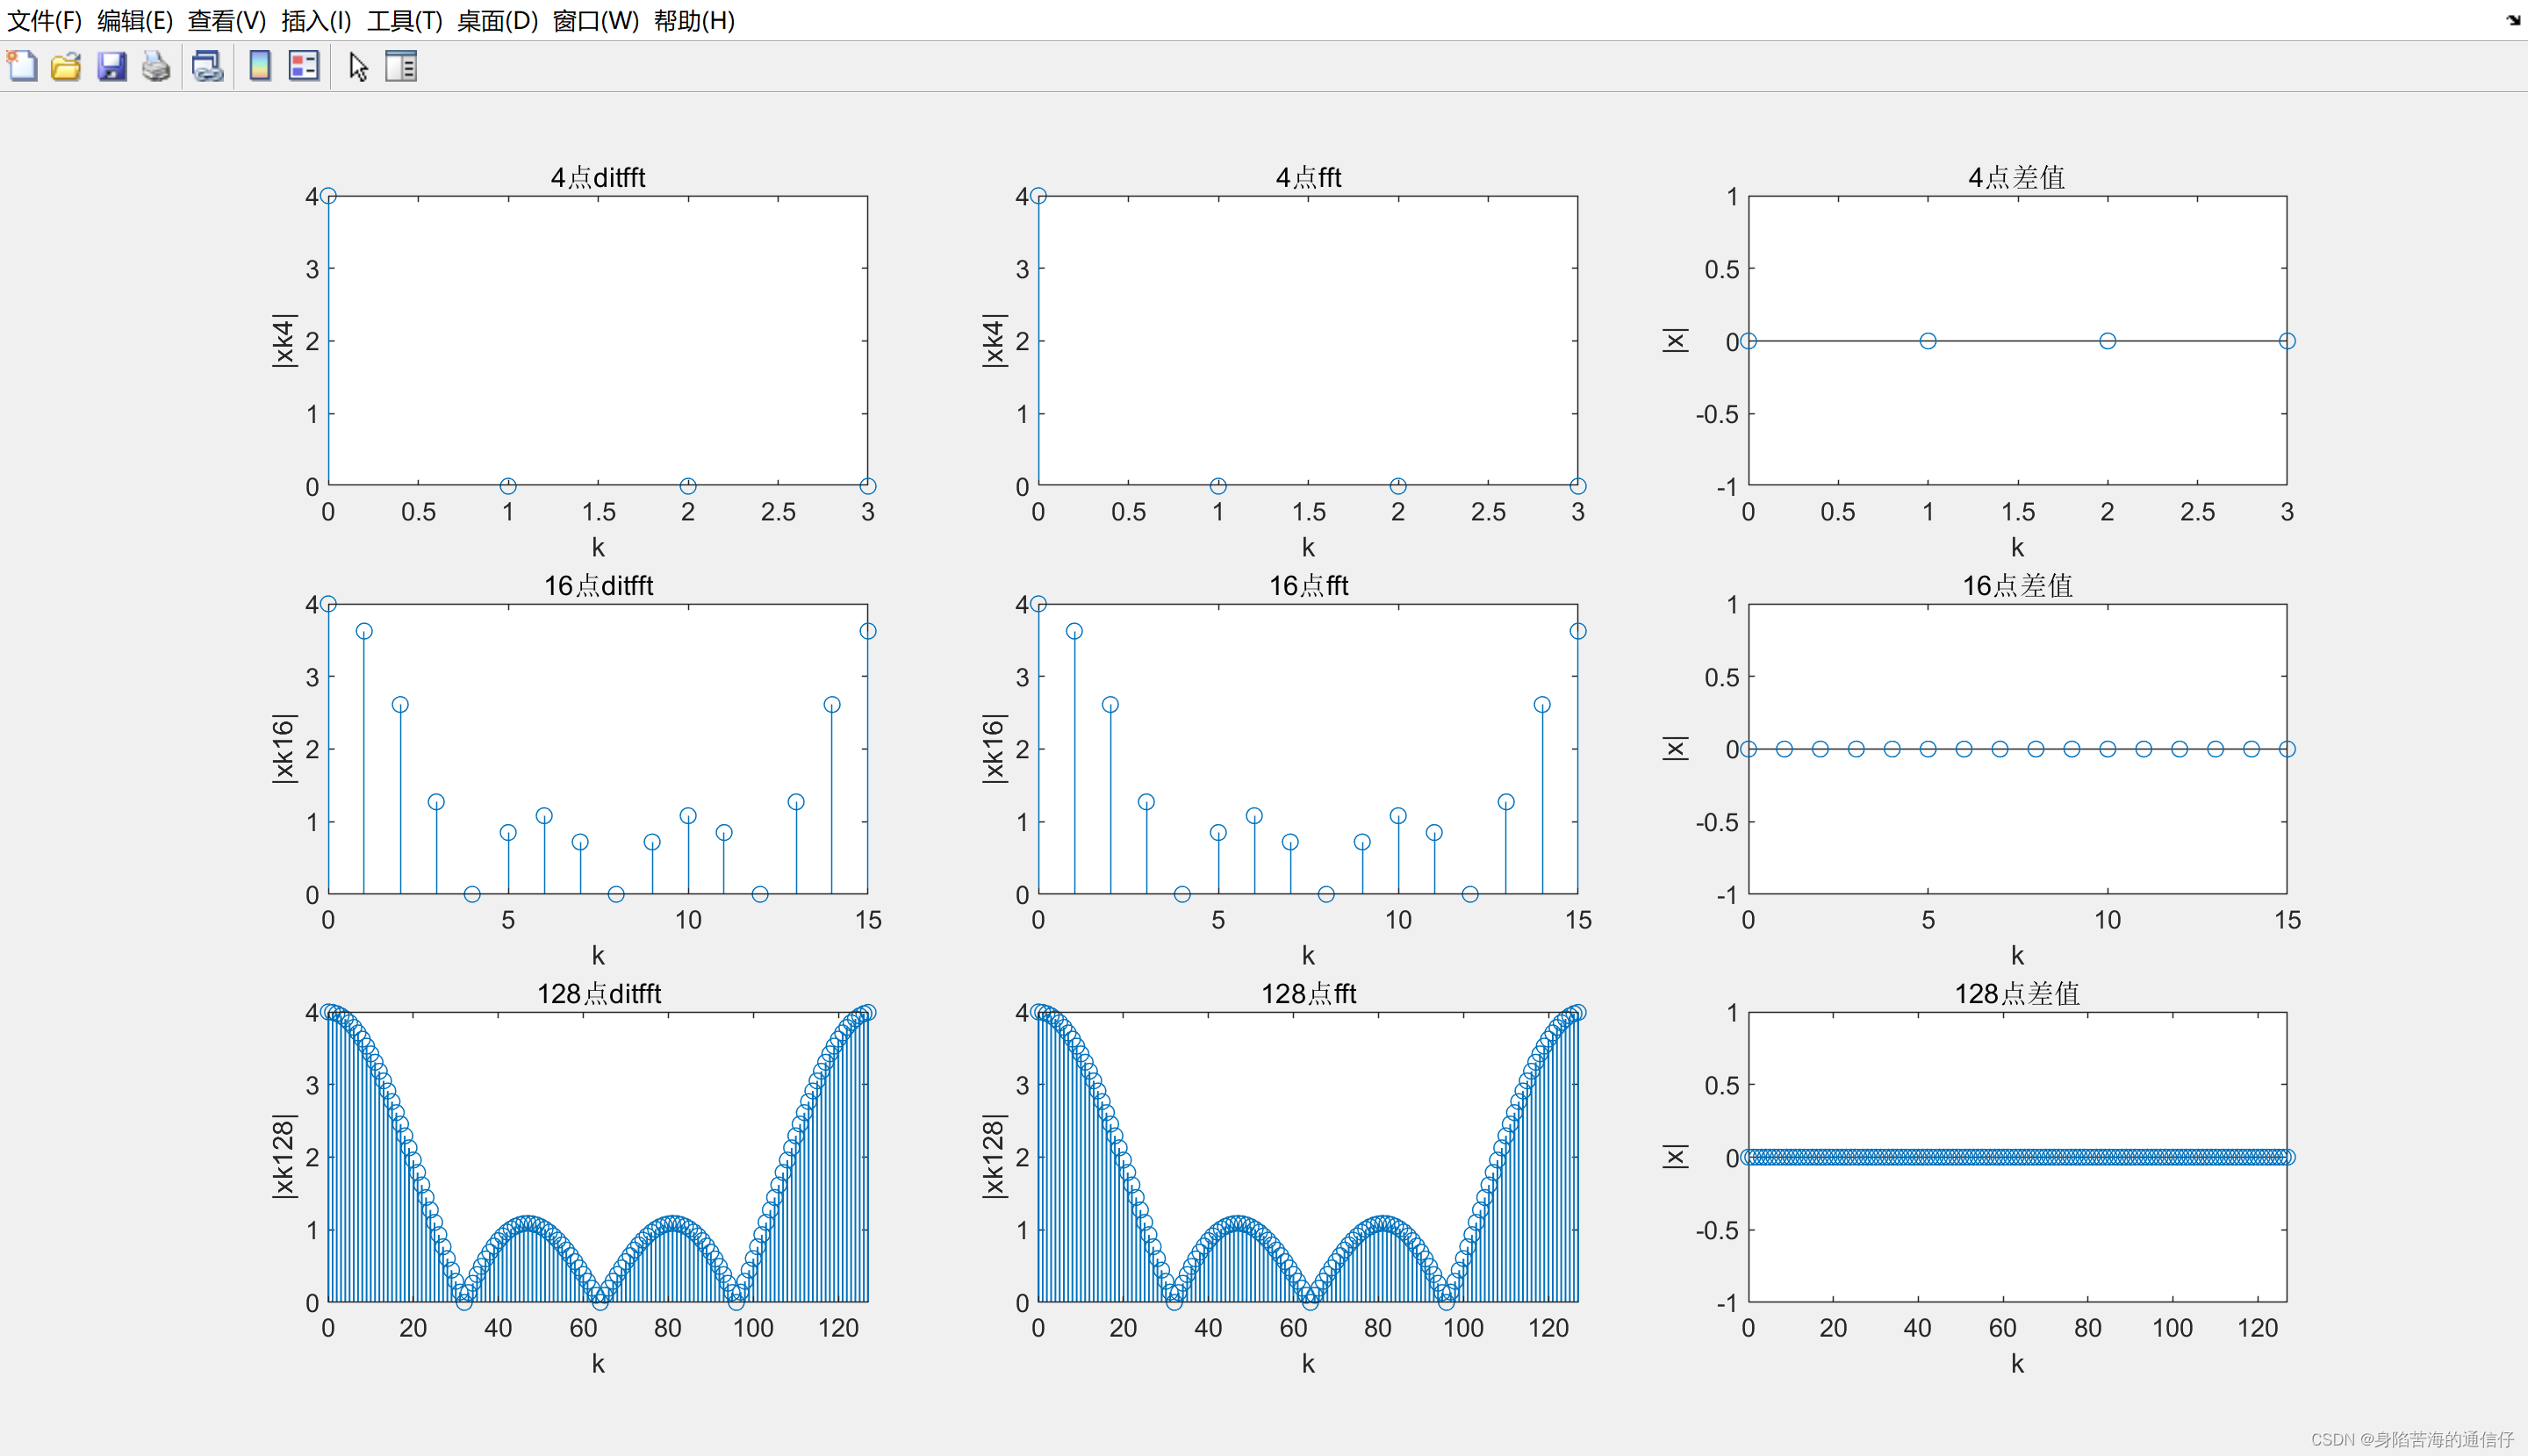The height and width of the screenshot is (1456, 2528).
Task: Open Property Inspector toolbar icon
Action: [401, 66]
